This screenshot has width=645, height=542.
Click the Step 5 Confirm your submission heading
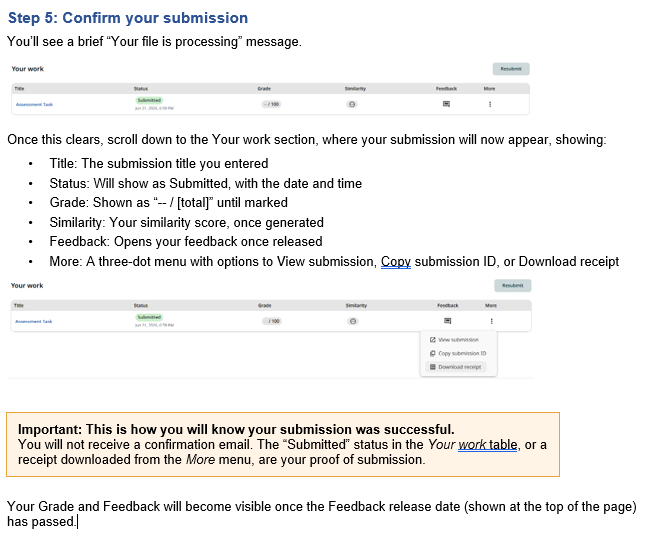[x=128, y=18]
